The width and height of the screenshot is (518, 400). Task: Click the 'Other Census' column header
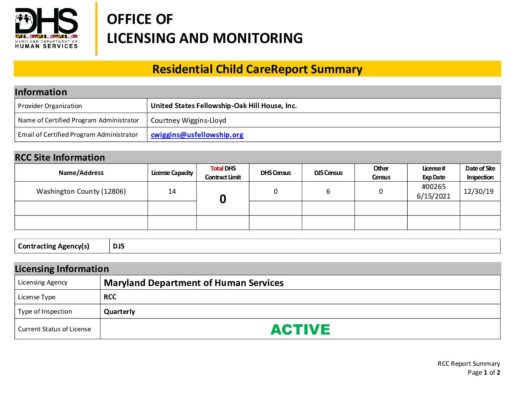coord(381,173)
